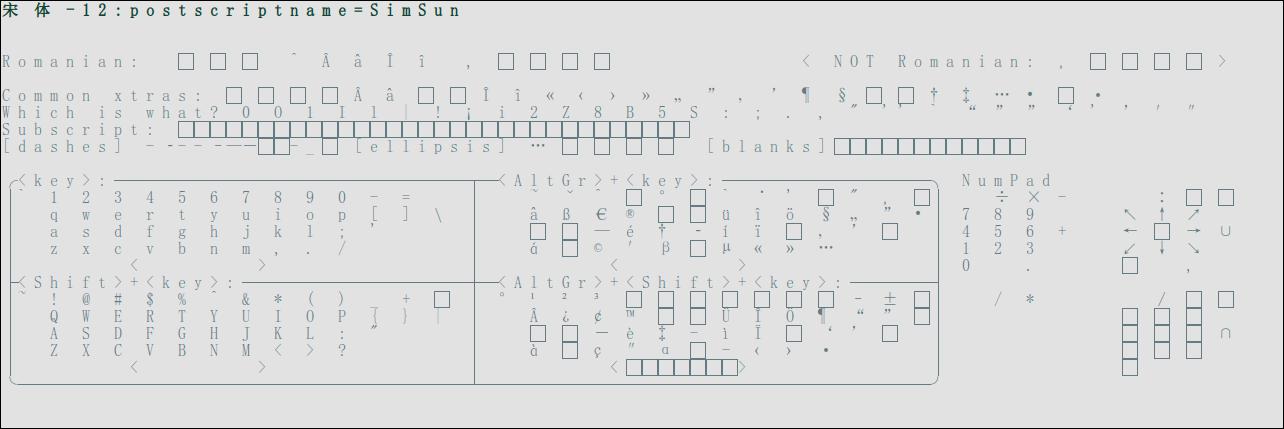This screenshot has height=429, width=1284.
Task: Click the right arrow in NumPad arrows
Action: 1193,231
